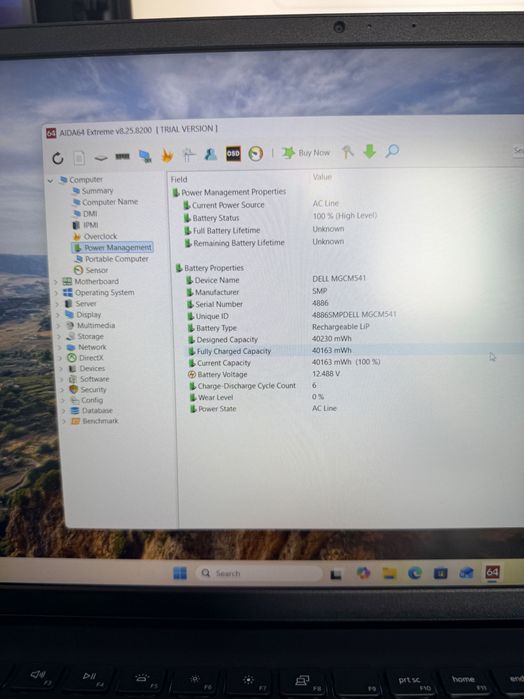The width and height of the screenshot is (524, 699).
Task: Open Preferences tools icon in toolbar
Action: 347,152
